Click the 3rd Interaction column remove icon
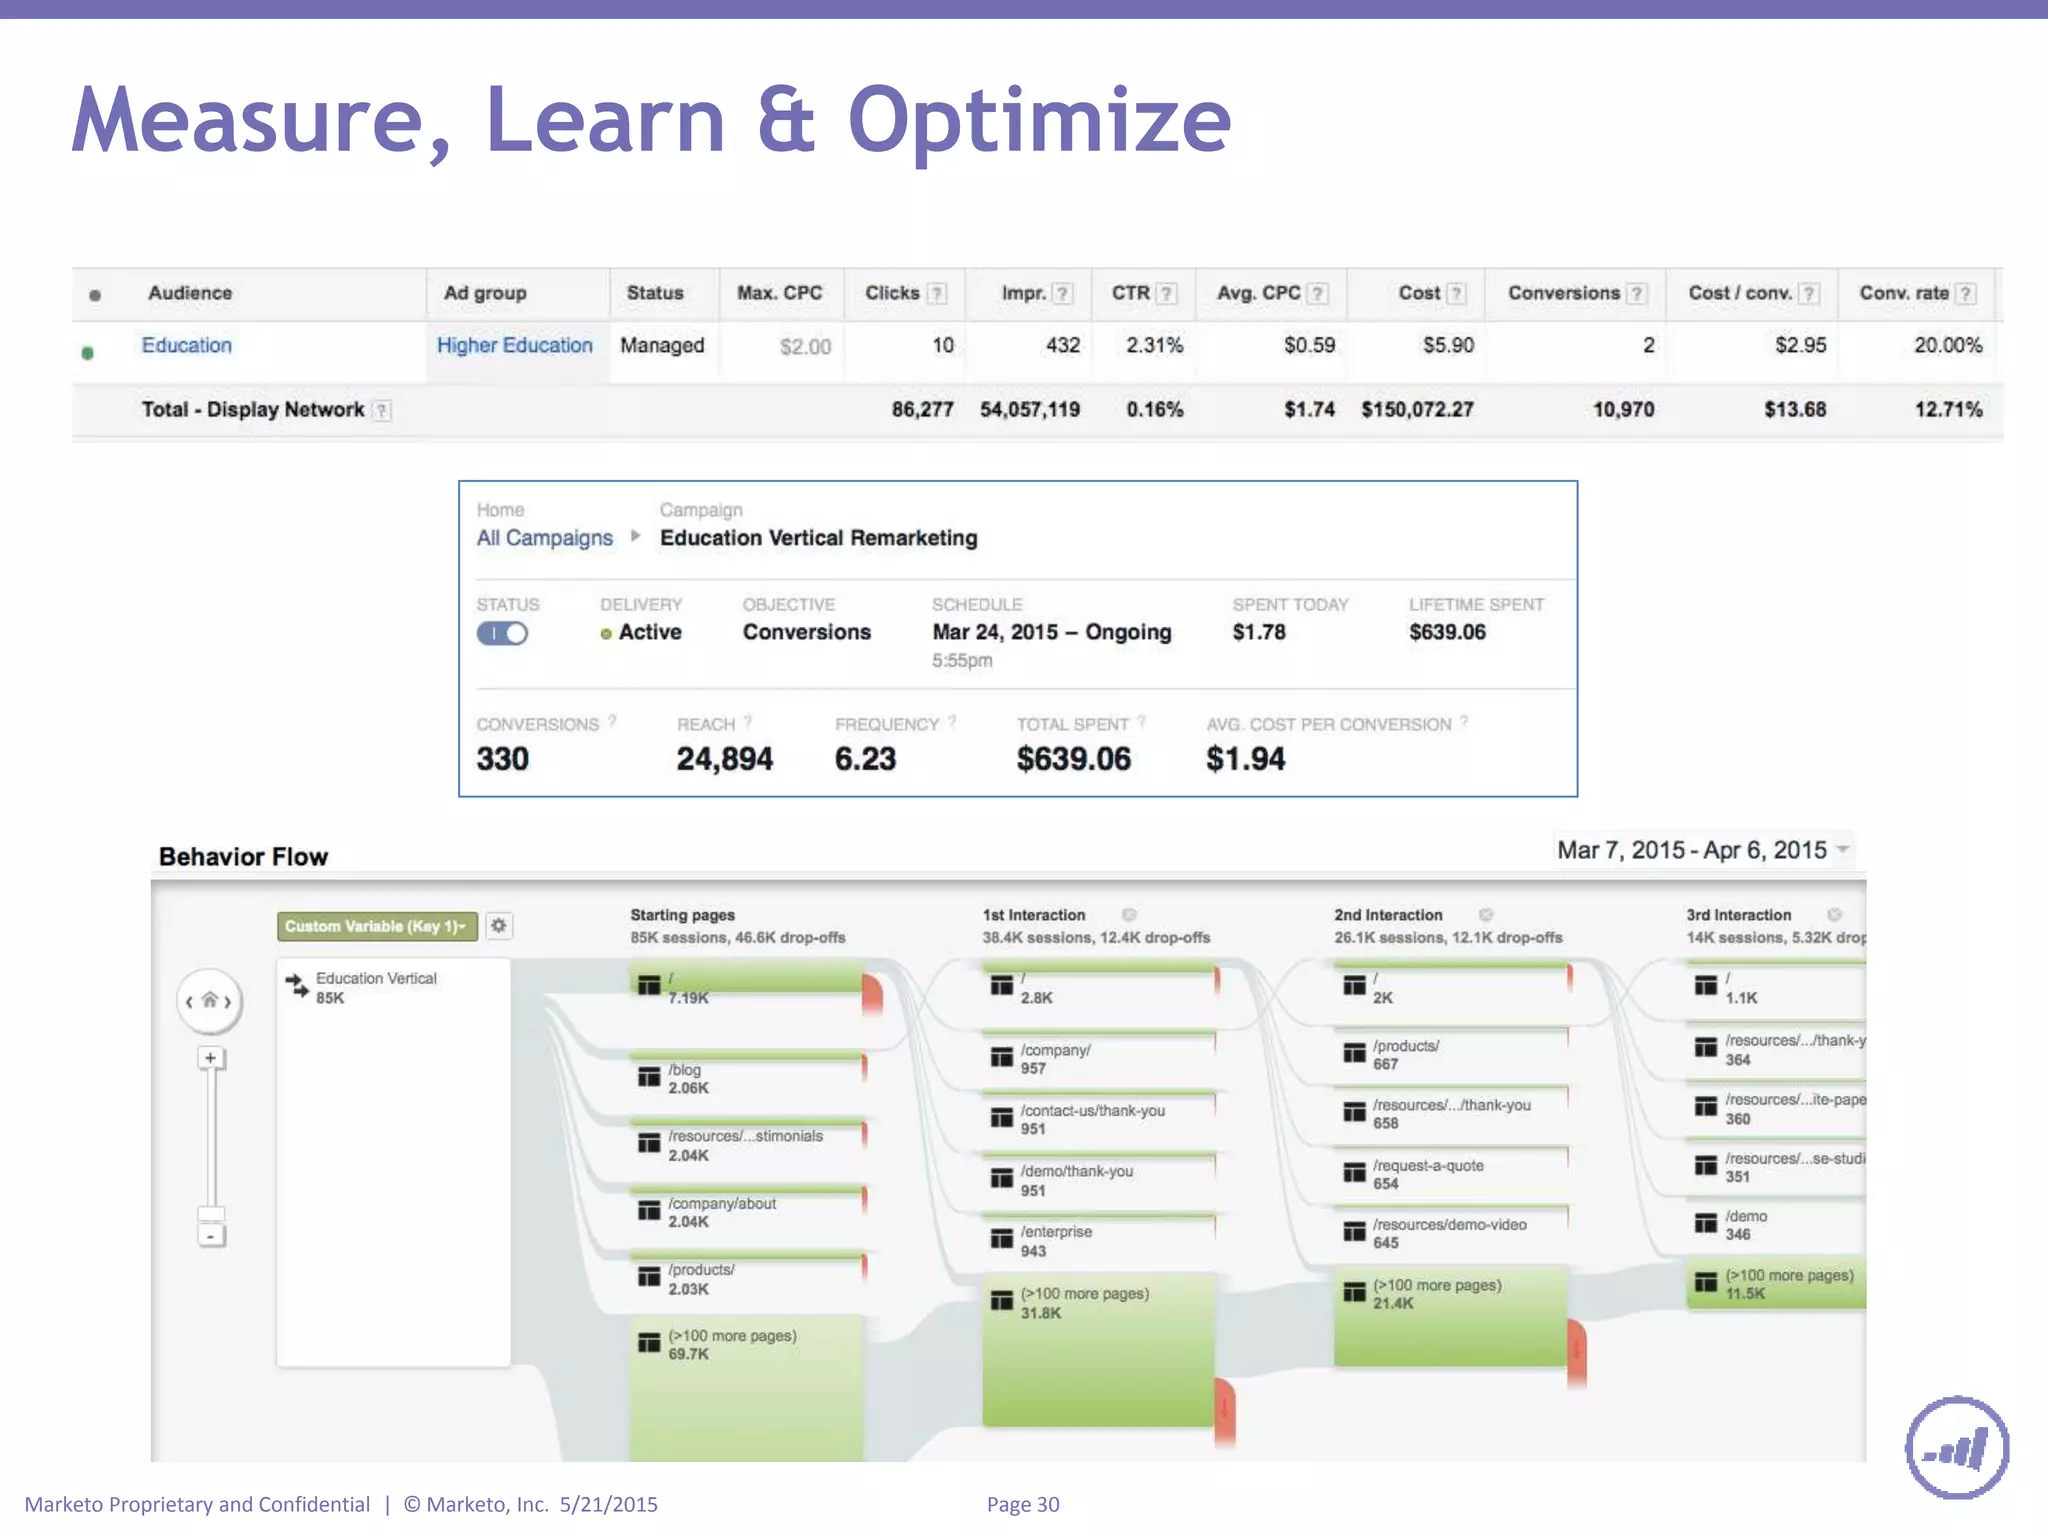The height and width of the screenshot is (1536, 2048). coord(1834,915)
